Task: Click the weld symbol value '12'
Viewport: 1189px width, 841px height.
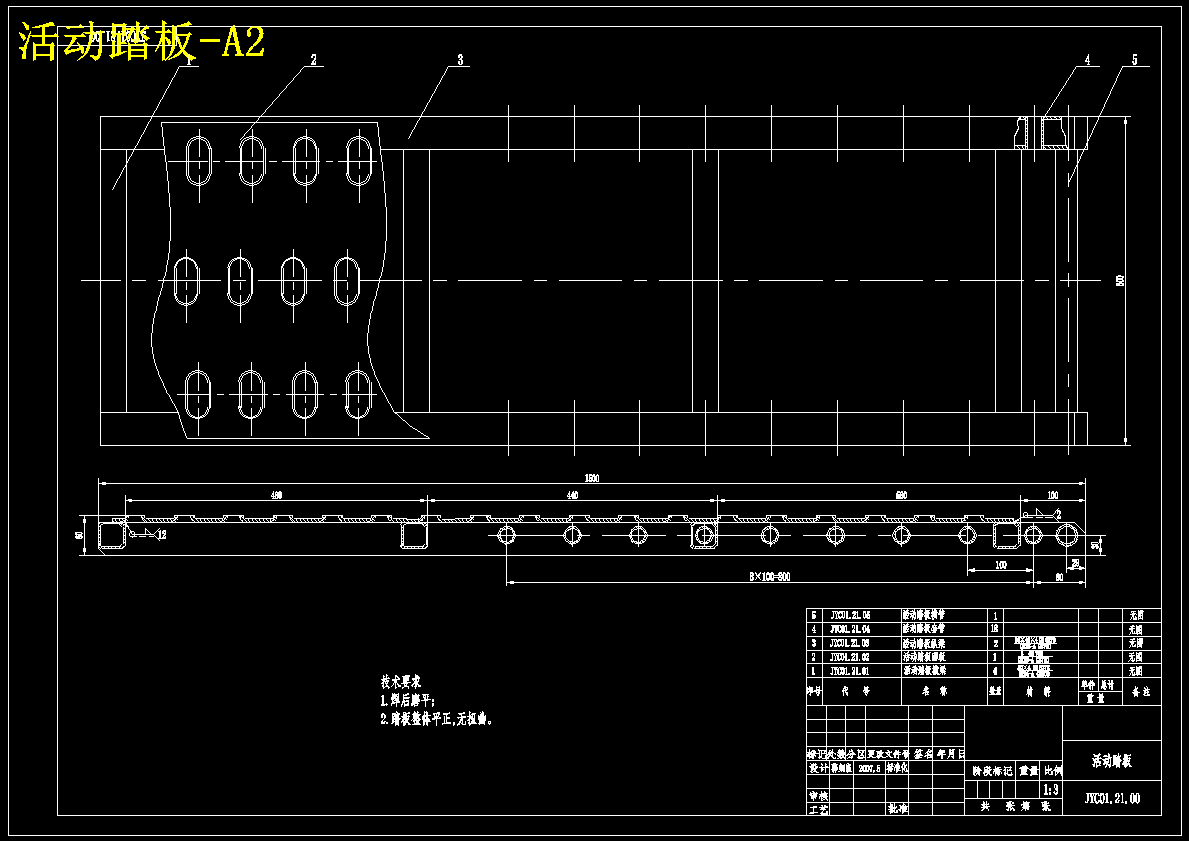Action: coord(161,535)
